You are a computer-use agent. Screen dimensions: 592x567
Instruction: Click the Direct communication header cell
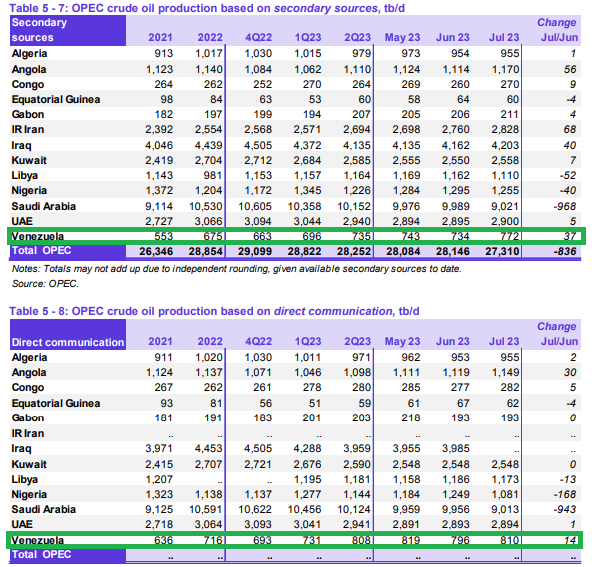point(68,334)
